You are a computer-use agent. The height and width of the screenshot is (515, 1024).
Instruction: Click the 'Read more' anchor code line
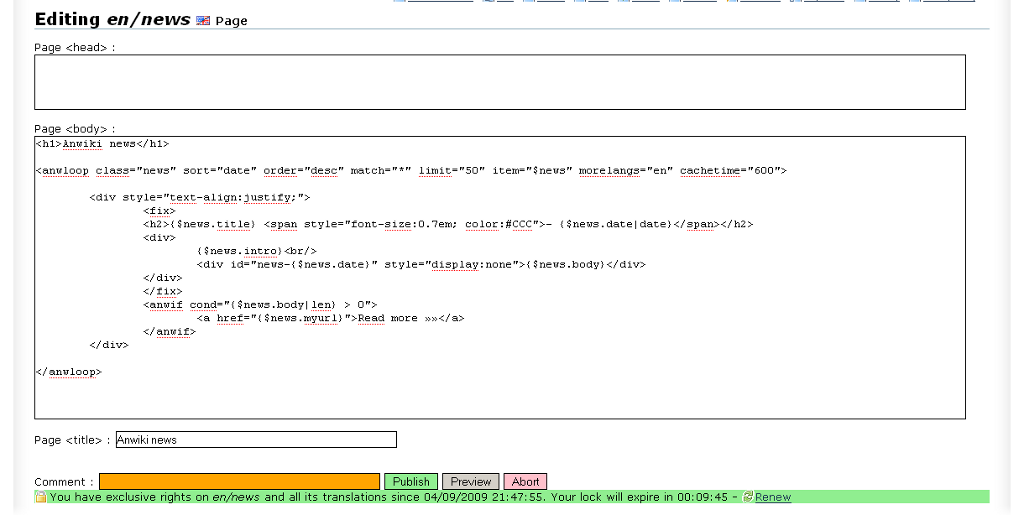tap(330, 318)
